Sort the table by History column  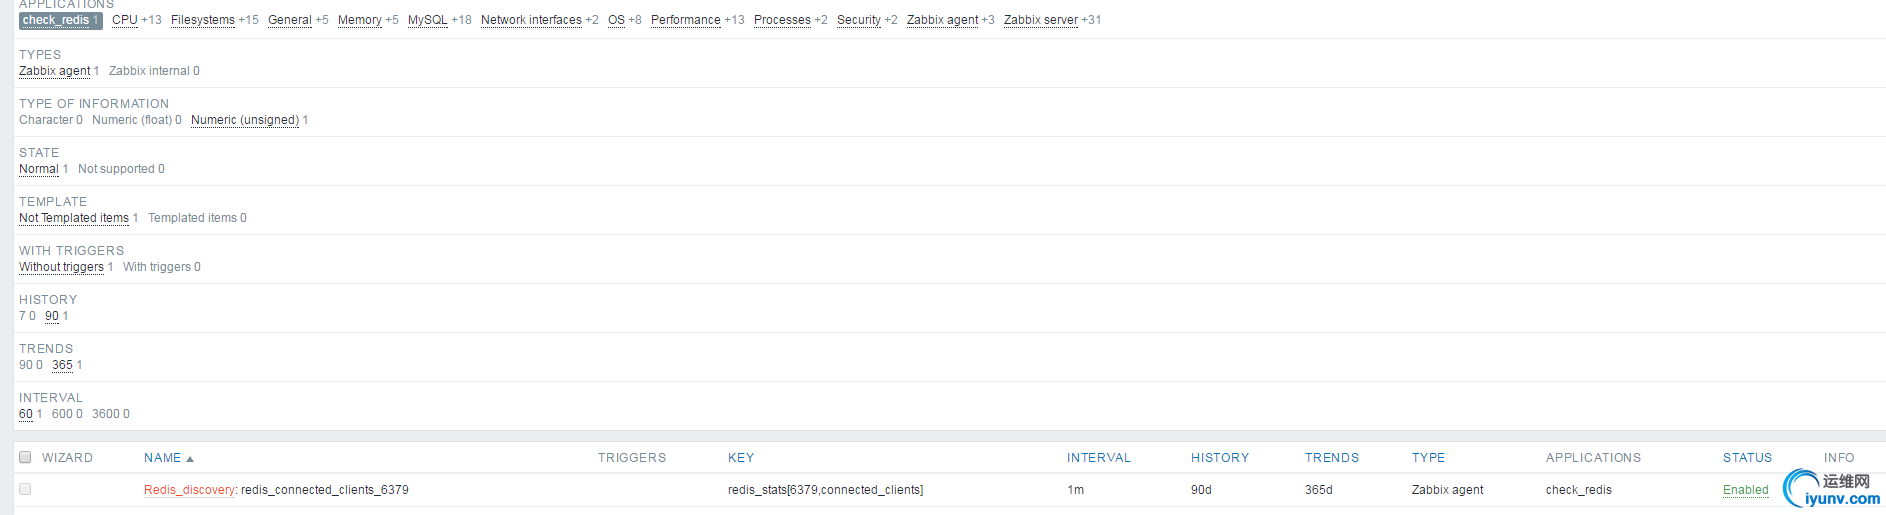coord(1220,458)
